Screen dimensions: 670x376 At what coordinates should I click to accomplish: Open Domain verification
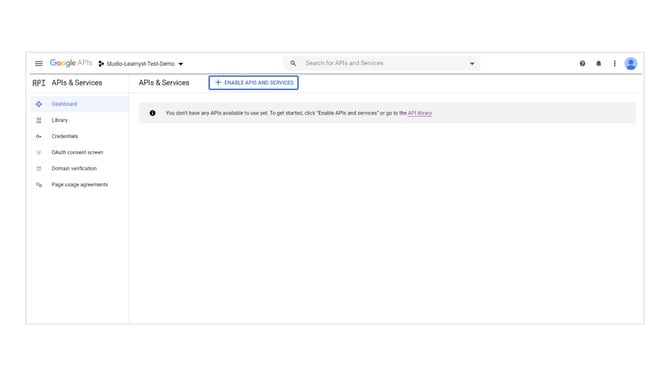[x=79, y=168]
